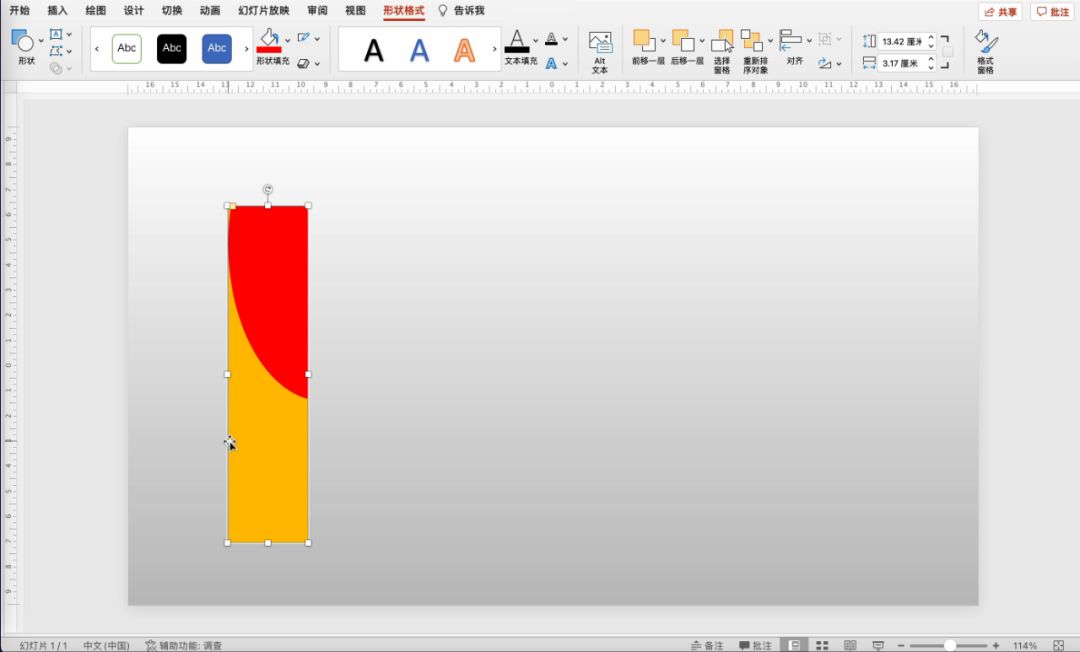The image size is (1080, 652).
Task: Apply the blue A WordArt style
Action: 419,50
